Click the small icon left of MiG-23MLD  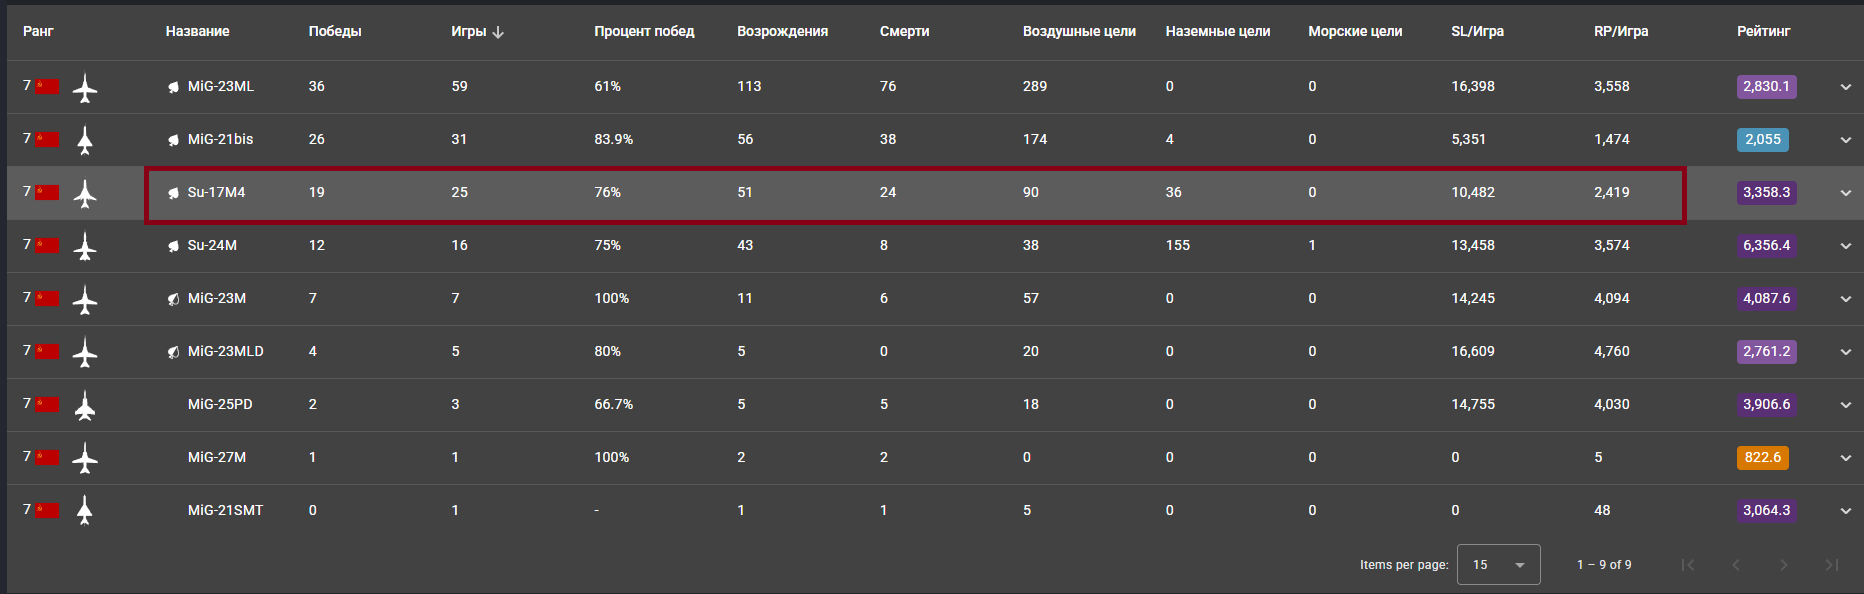(173, 352)
